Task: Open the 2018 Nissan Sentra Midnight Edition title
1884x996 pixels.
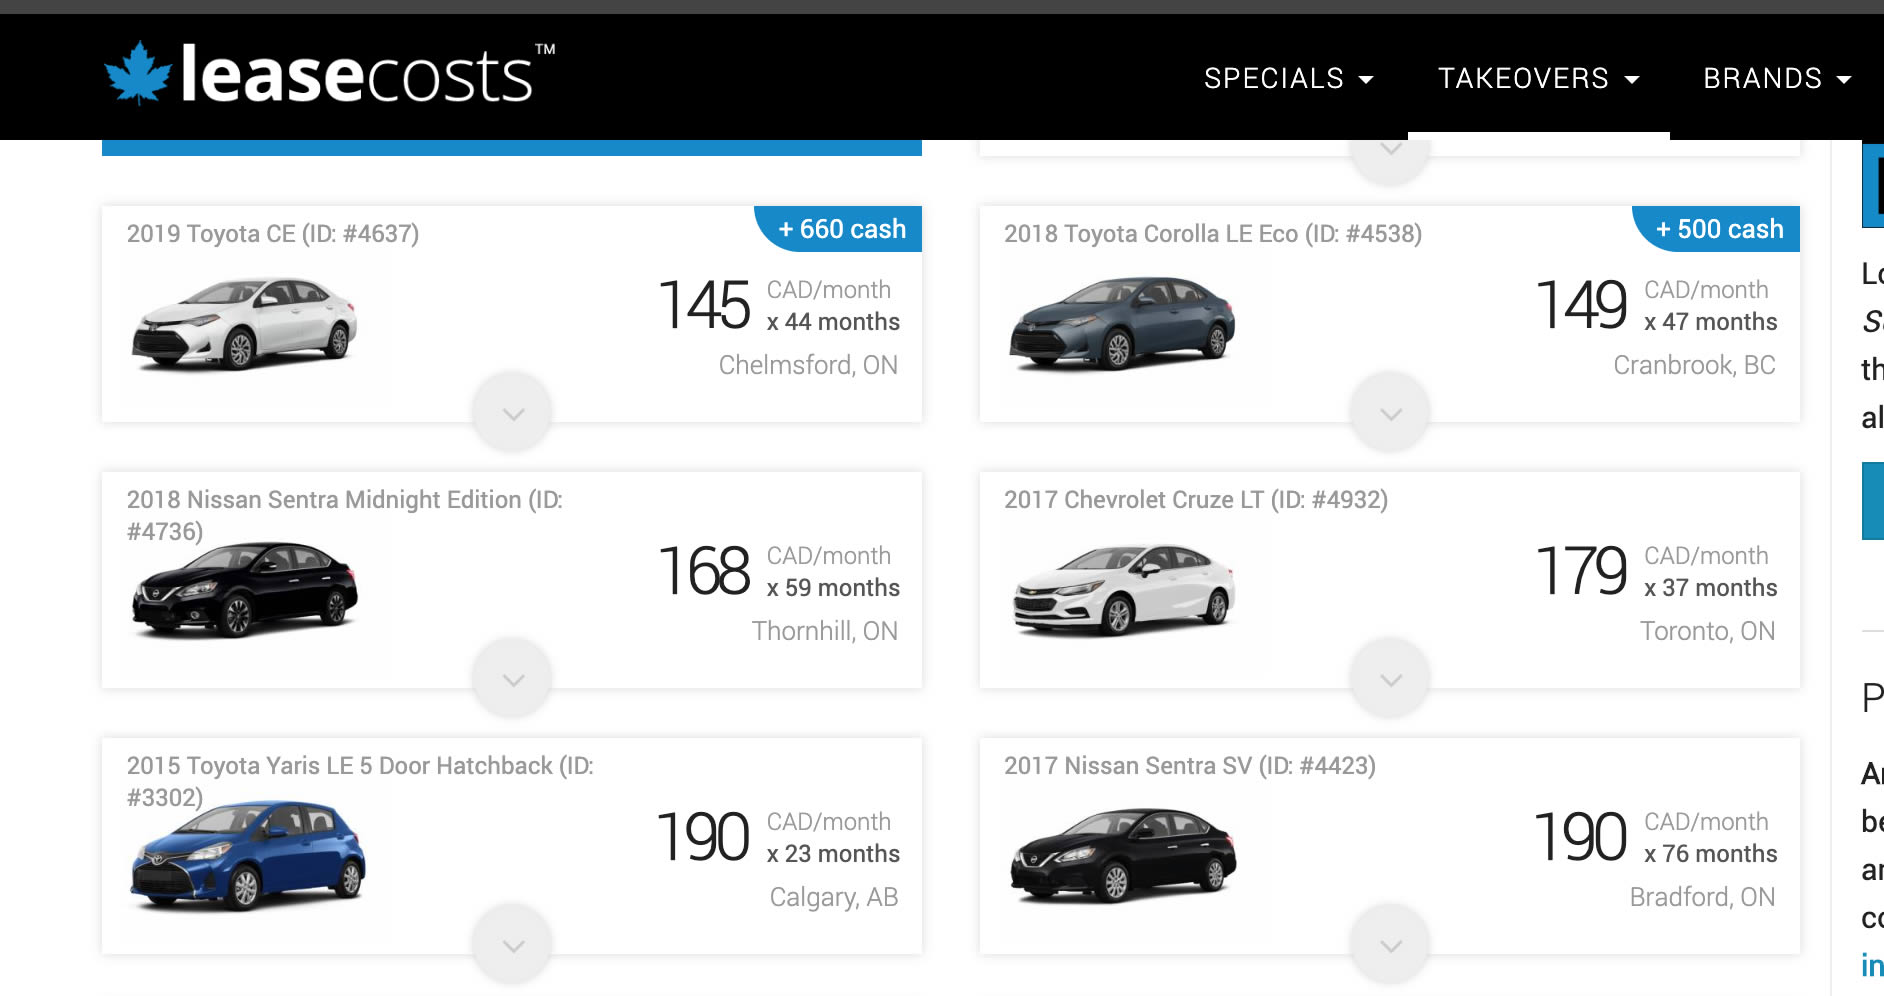Action: pyautogui.click(x=345, y=515)
